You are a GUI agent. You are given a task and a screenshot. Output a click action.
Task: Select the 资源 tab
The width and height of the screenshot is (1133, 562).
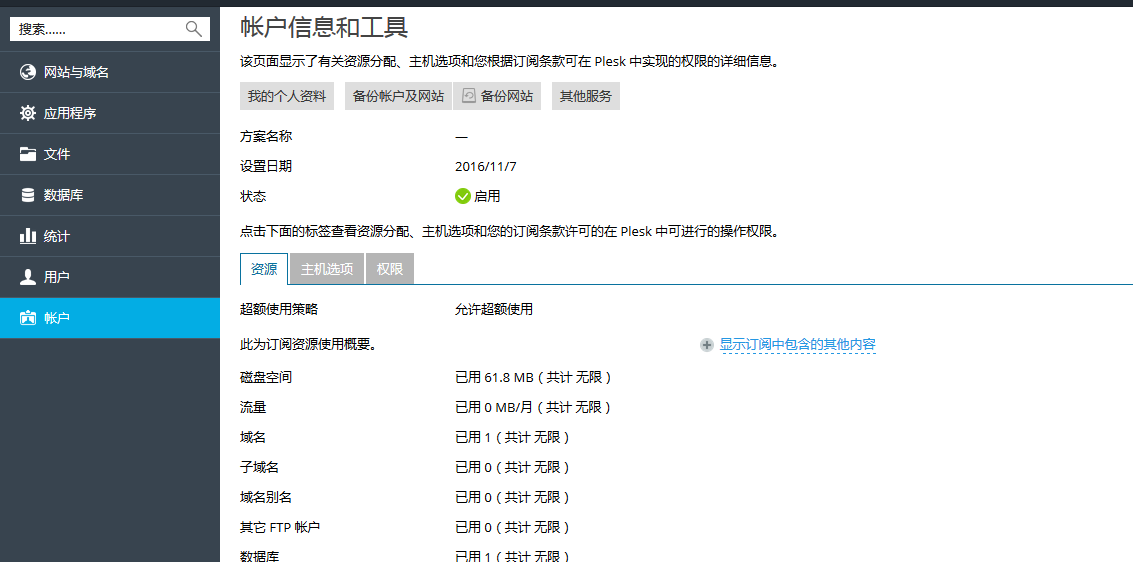[264, 269]
